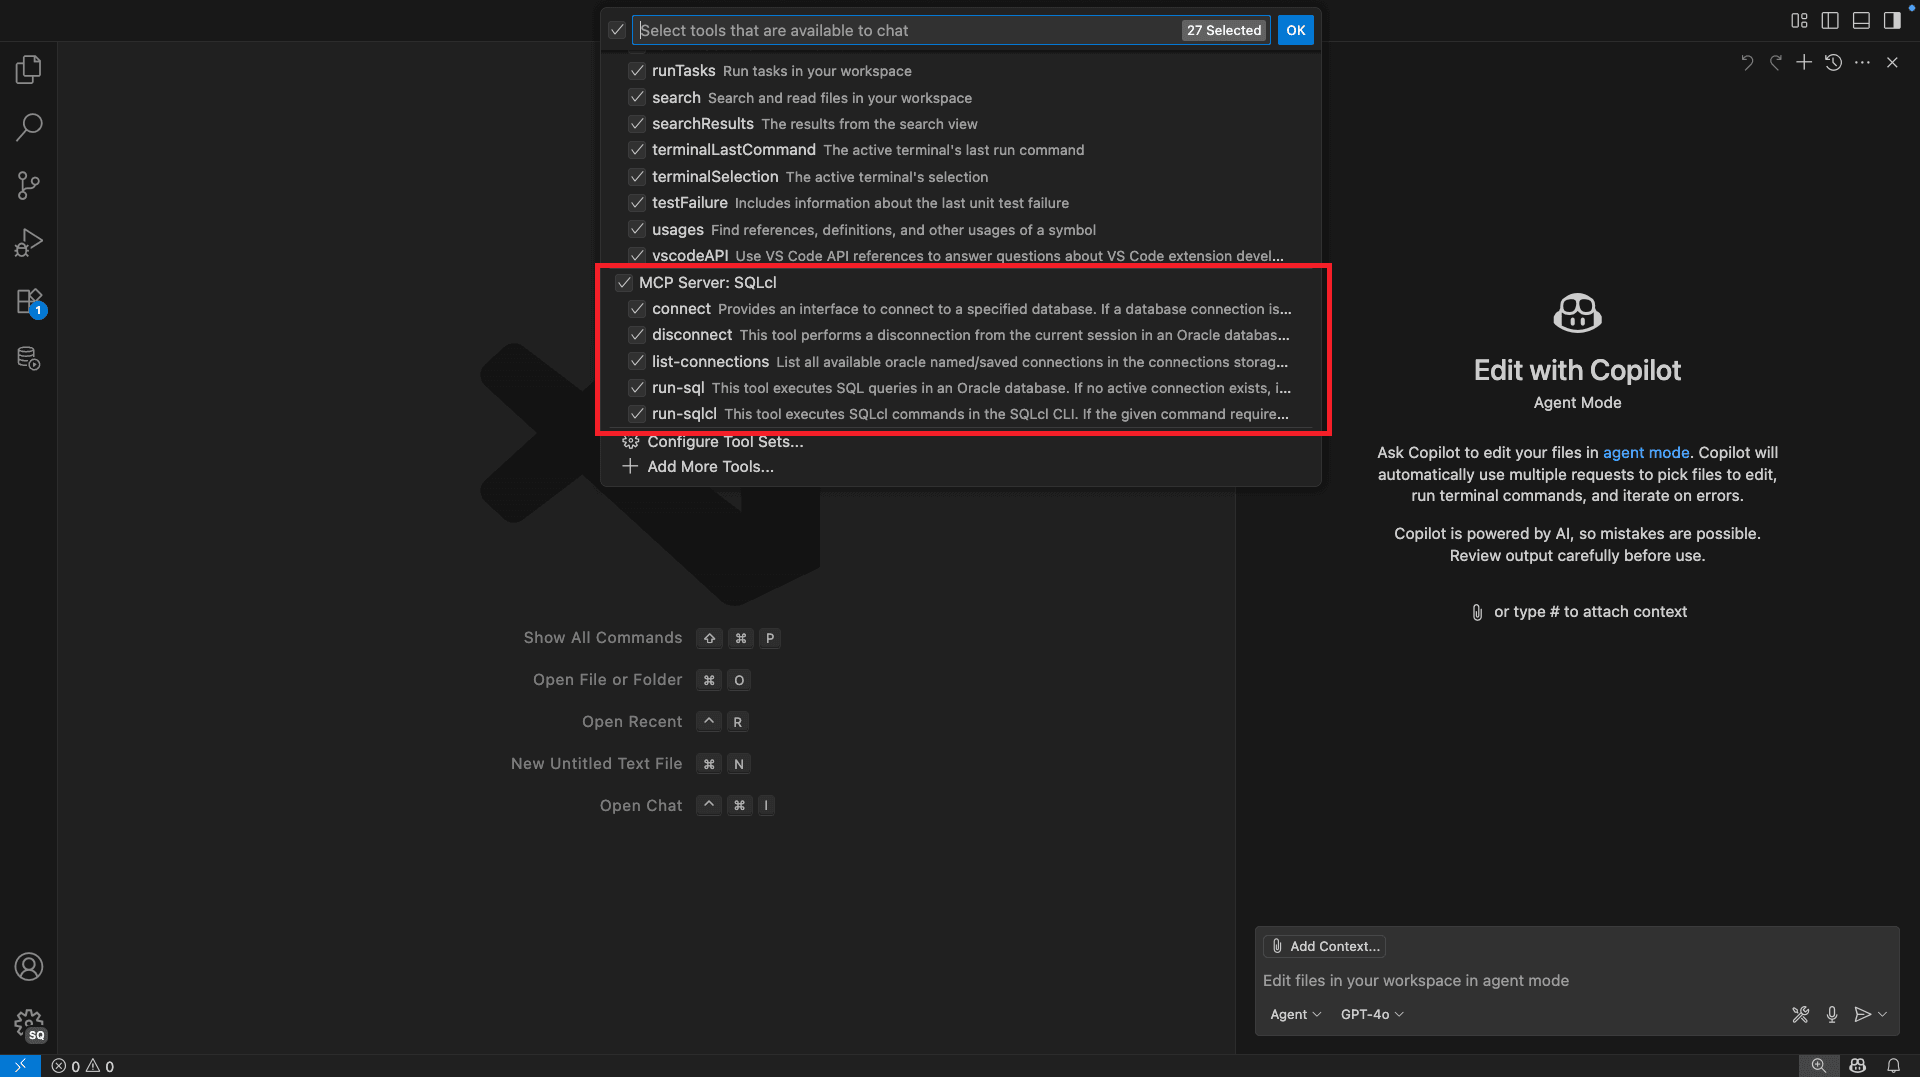This screenshot has height=1077, width=1920.
Task: Open the Extensions view with notification badge
Action: click(29, 301)
